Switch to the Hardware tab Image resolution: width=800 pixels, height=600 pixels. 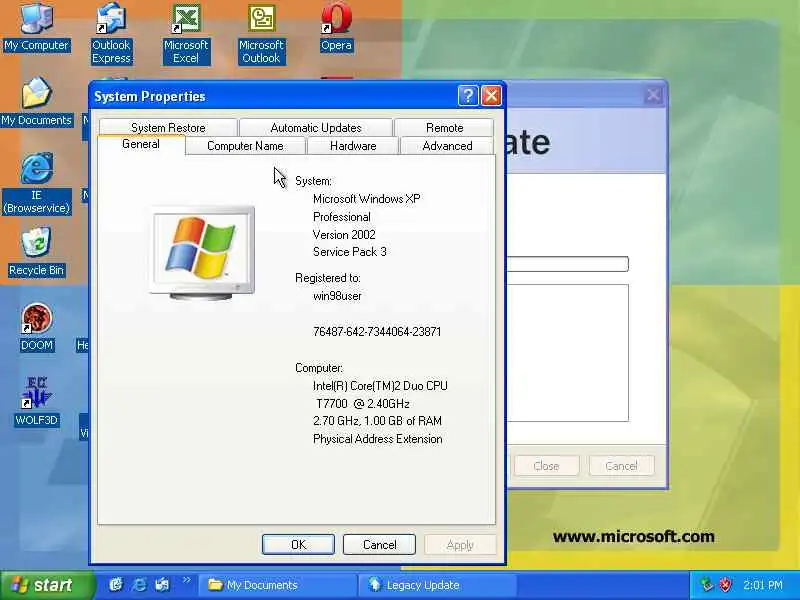(353, 146)
